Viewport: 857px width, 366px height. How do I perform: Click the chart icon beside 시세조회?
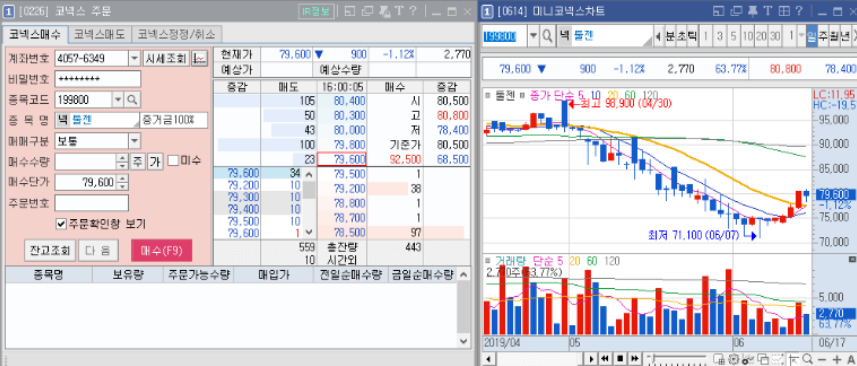(x=200, y=58)
